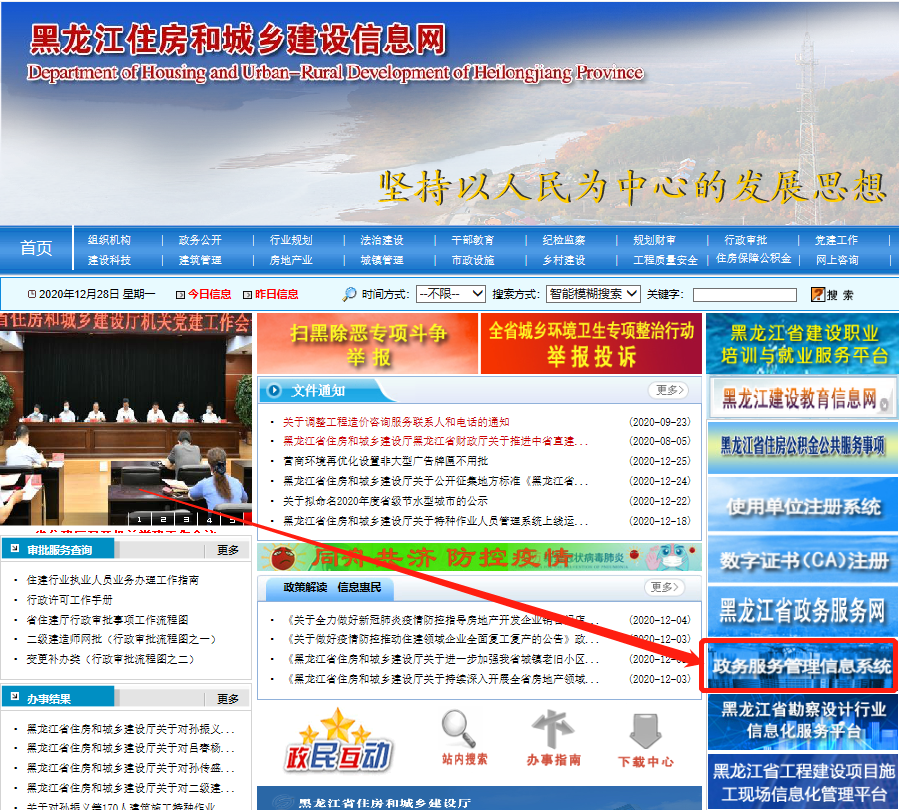Open the 行政许可工作手册 link
Image resolution: width=899 pixels, height=810 pixels.
pos(70,600)
